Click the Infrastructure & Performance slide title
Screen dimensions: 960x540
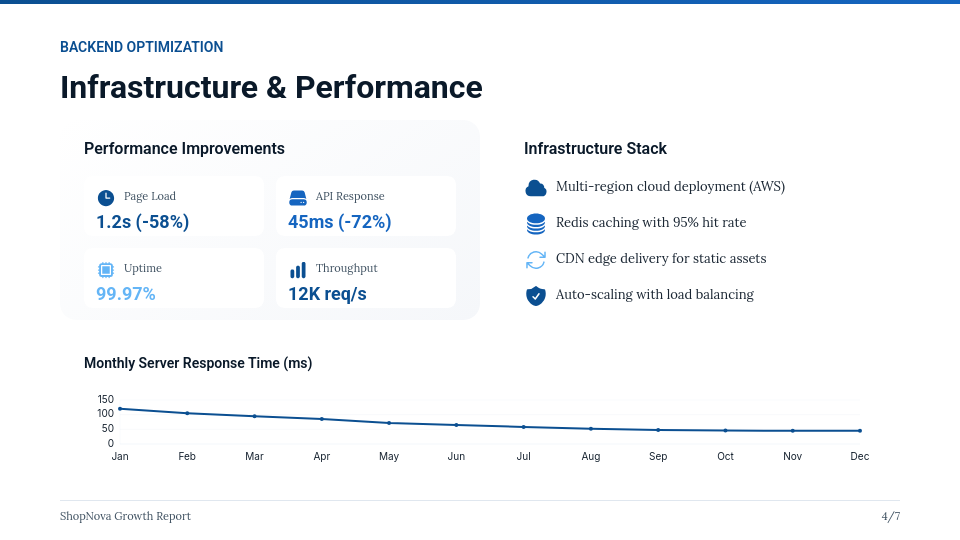(271, 87)
